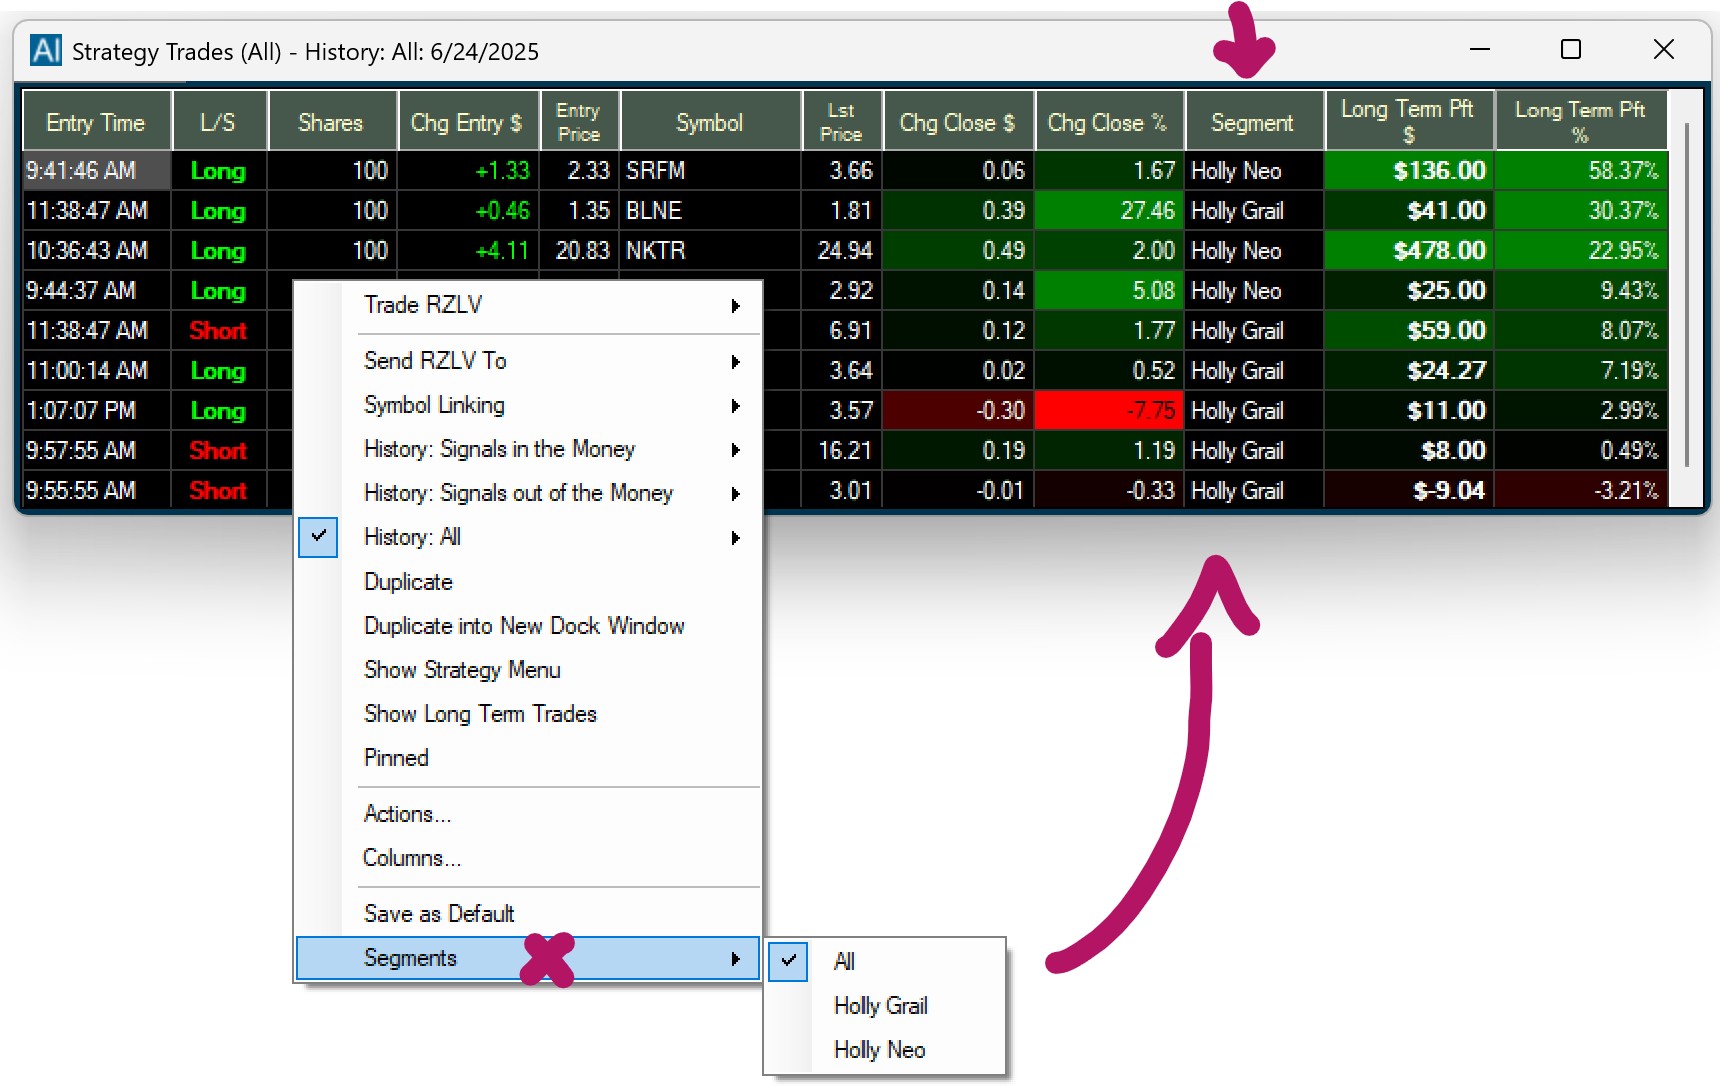Choose Duplicate from the context menu
Screen dimensions: 1720x1087
pyautogui.click(x=528, y=582)
